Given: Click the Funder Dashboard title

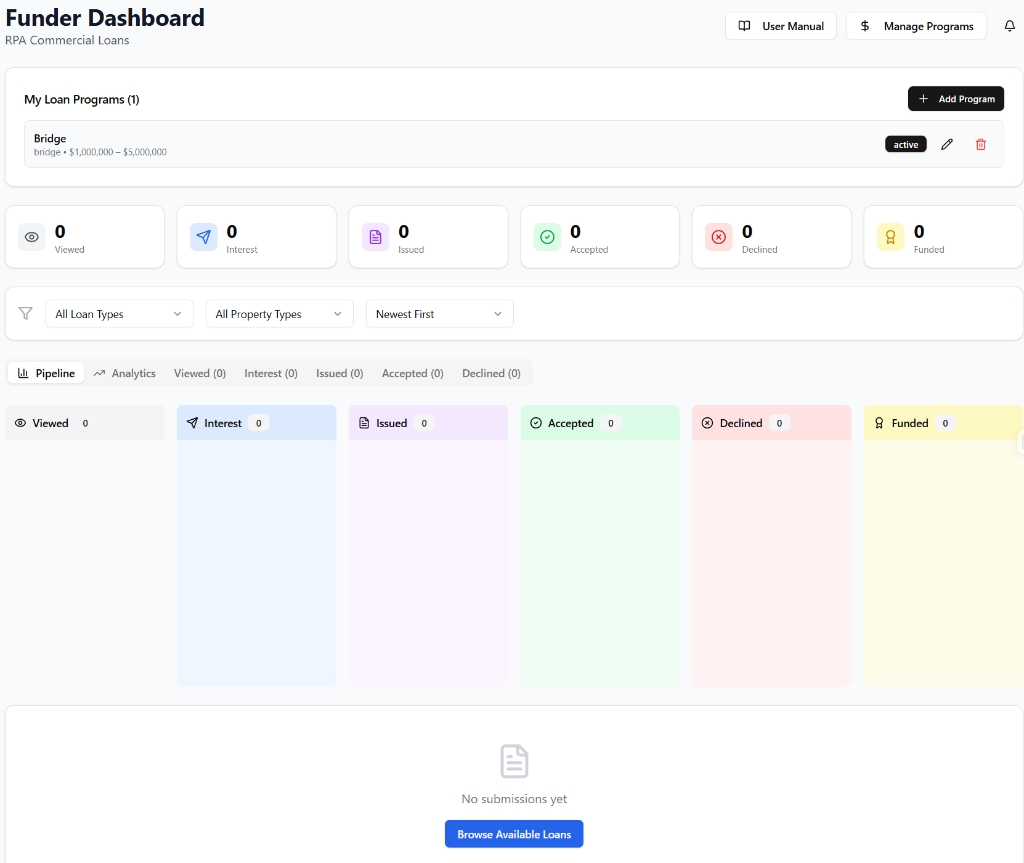Looking at the screenshot, I should point(105,18).
